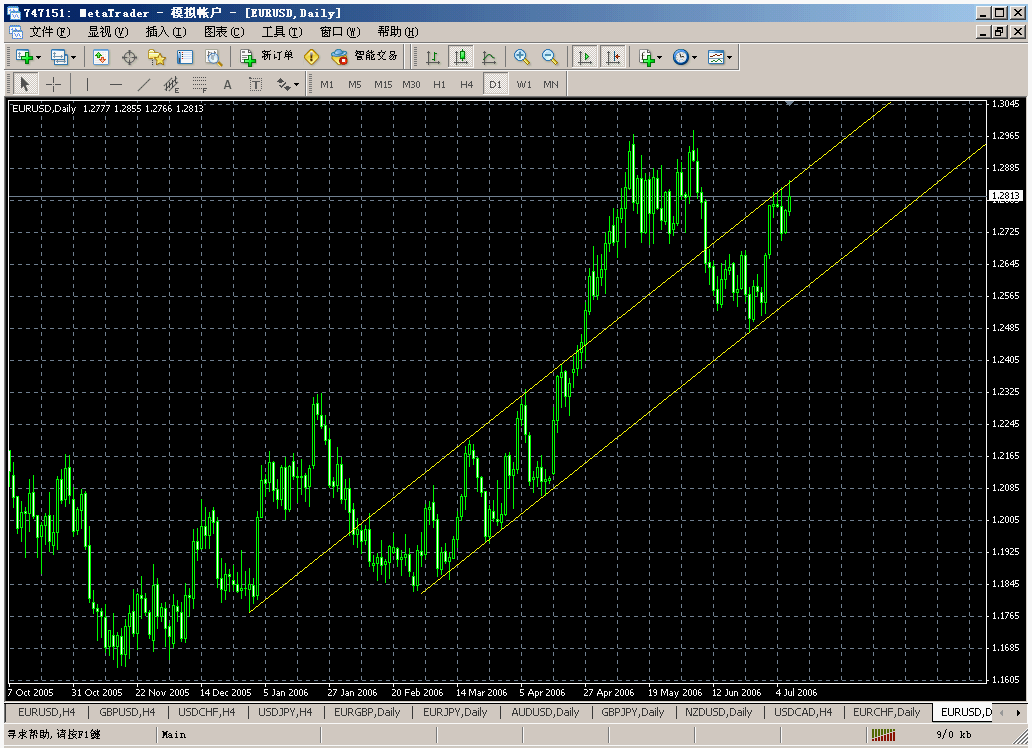Select the Fibonacci retracement tool

[x=199, y=84]
